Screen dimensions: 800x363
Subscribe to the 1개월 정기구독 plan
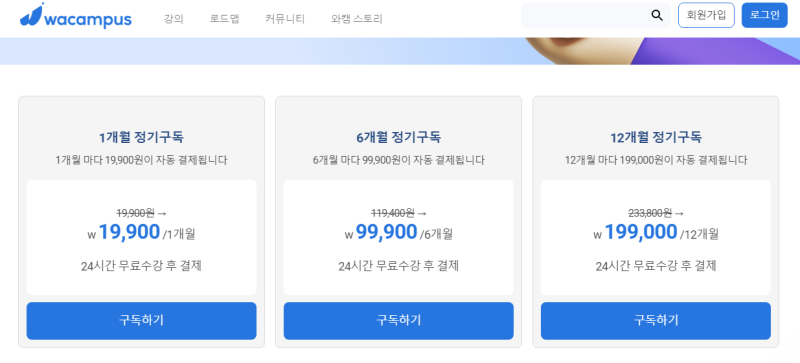click(x=141, y=321)
